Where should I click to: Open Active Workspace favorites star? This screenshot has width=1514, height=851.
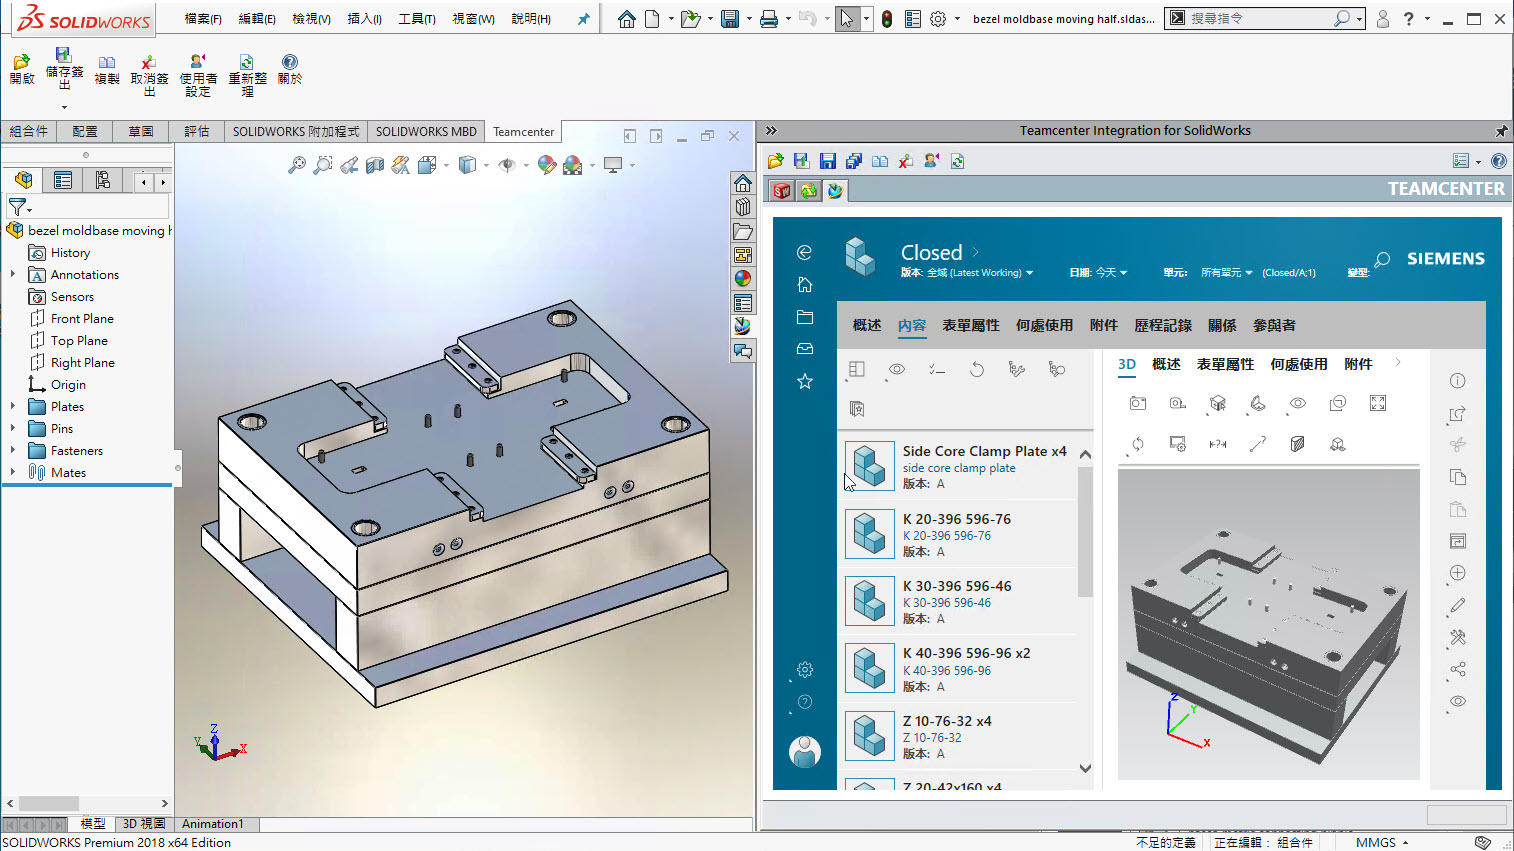[x=804, y=381]
